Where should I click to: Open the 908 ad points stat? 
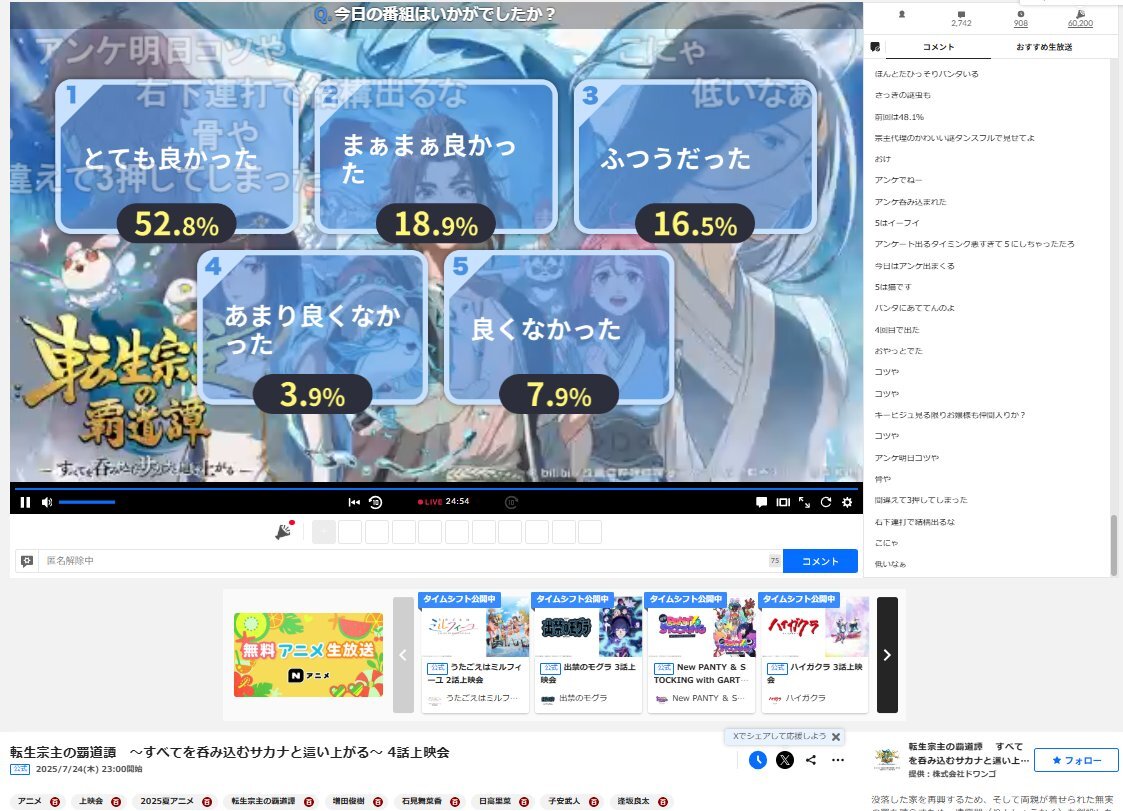(x=1021, y=19)
